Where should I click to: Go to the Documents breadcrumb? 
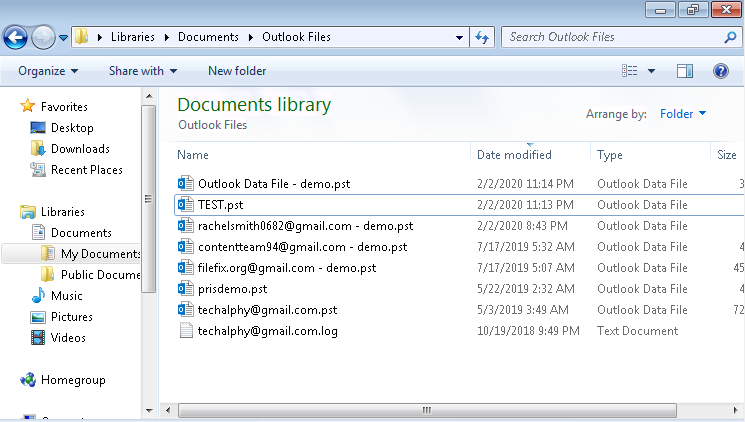point(208,37)
